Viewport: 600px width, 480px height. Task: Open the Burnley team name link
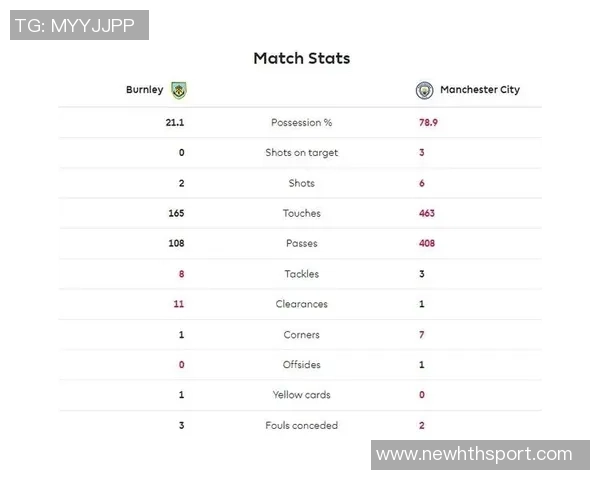coord(144,90)
